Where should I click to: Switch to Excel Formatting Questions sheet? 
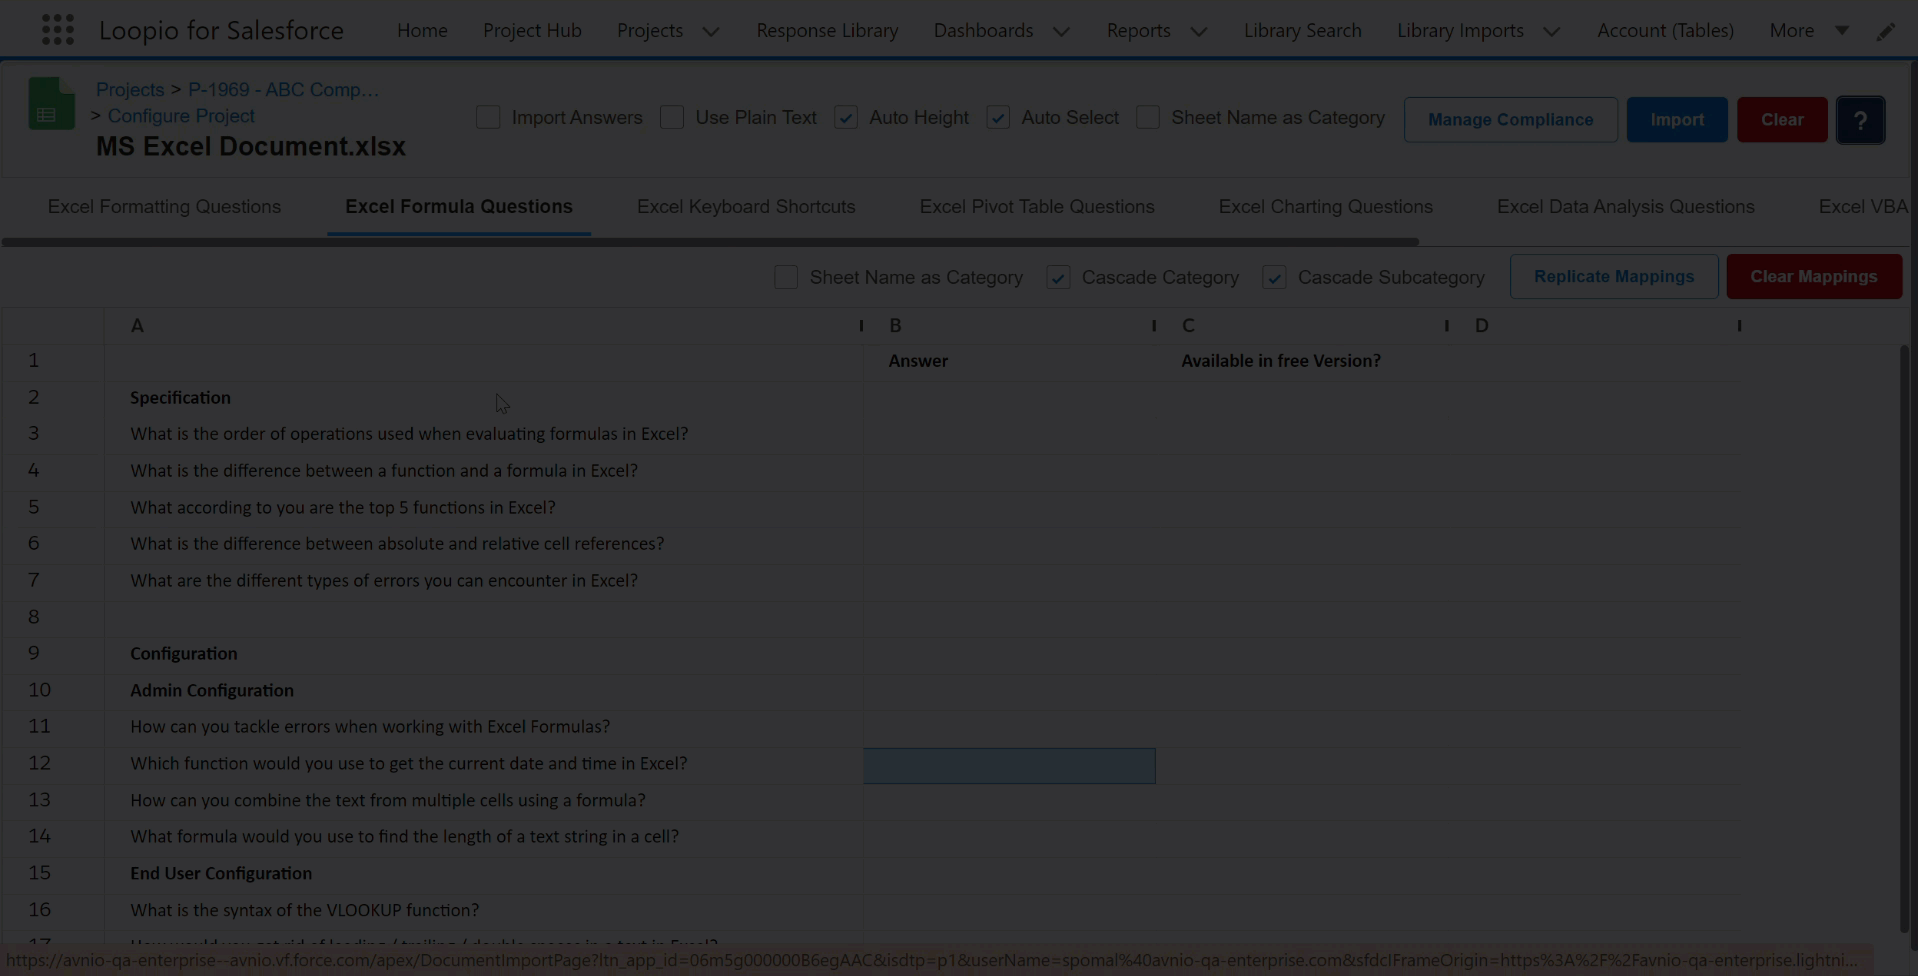[x=164, y=207]
